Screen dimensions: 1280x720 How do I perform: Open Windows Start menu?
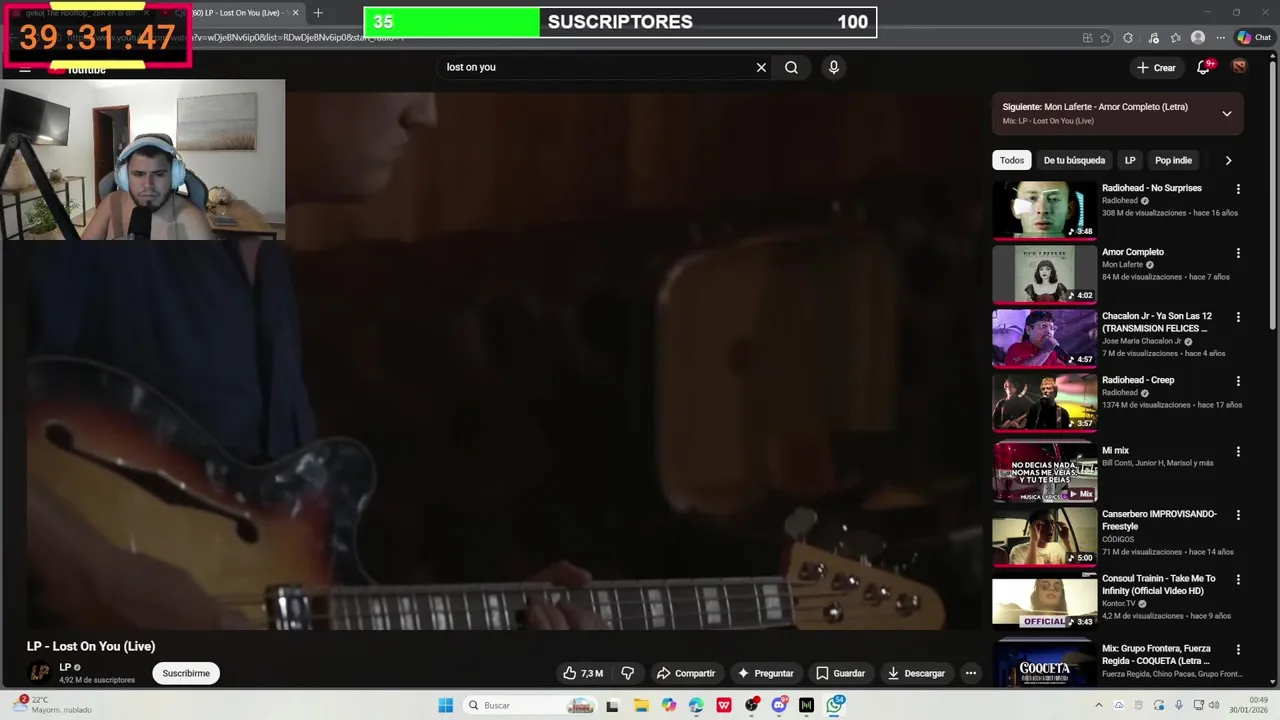click(445, 705)
